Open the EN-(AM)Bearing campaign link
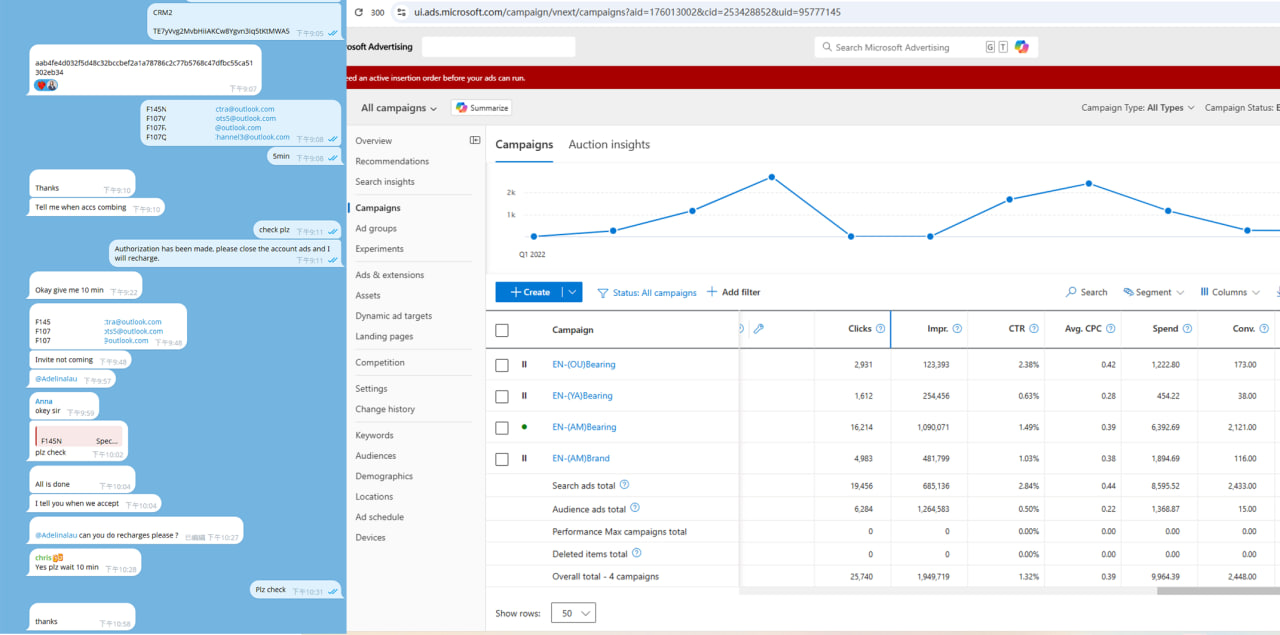Viewport: 1280px width, 635px height. [584, 427]
